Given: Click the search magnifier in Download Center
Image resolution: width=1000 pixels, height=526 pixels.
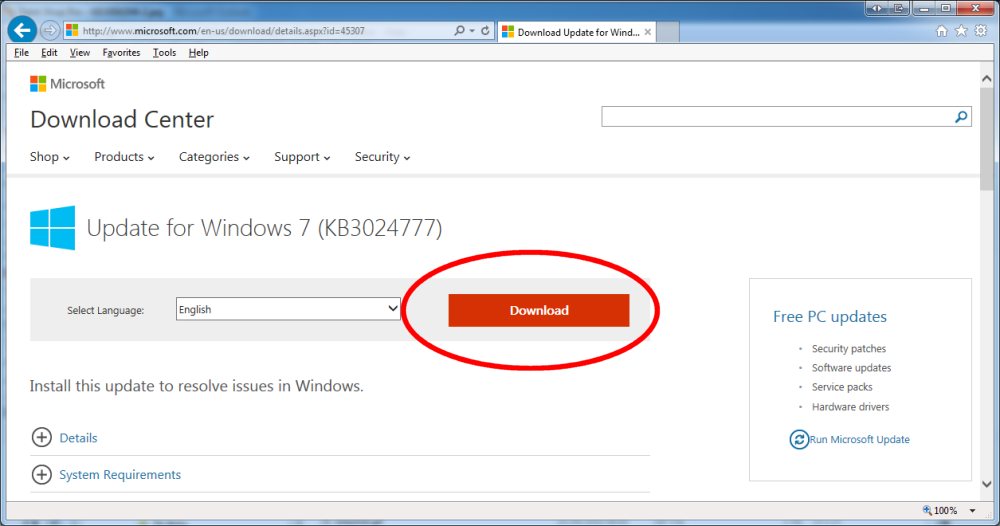Looking at the screenshot, I should 961,117.
